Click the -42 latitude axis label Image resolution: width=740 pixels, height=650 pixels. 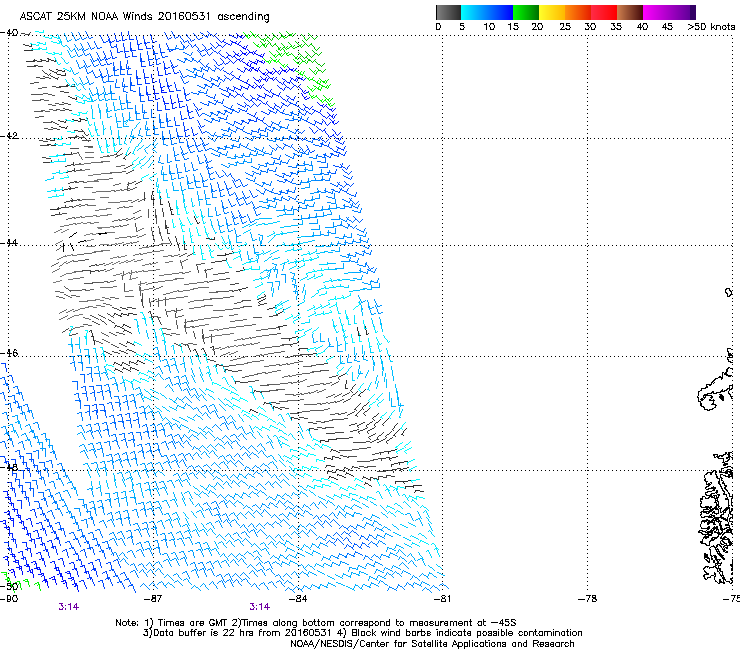click(9, 135)
